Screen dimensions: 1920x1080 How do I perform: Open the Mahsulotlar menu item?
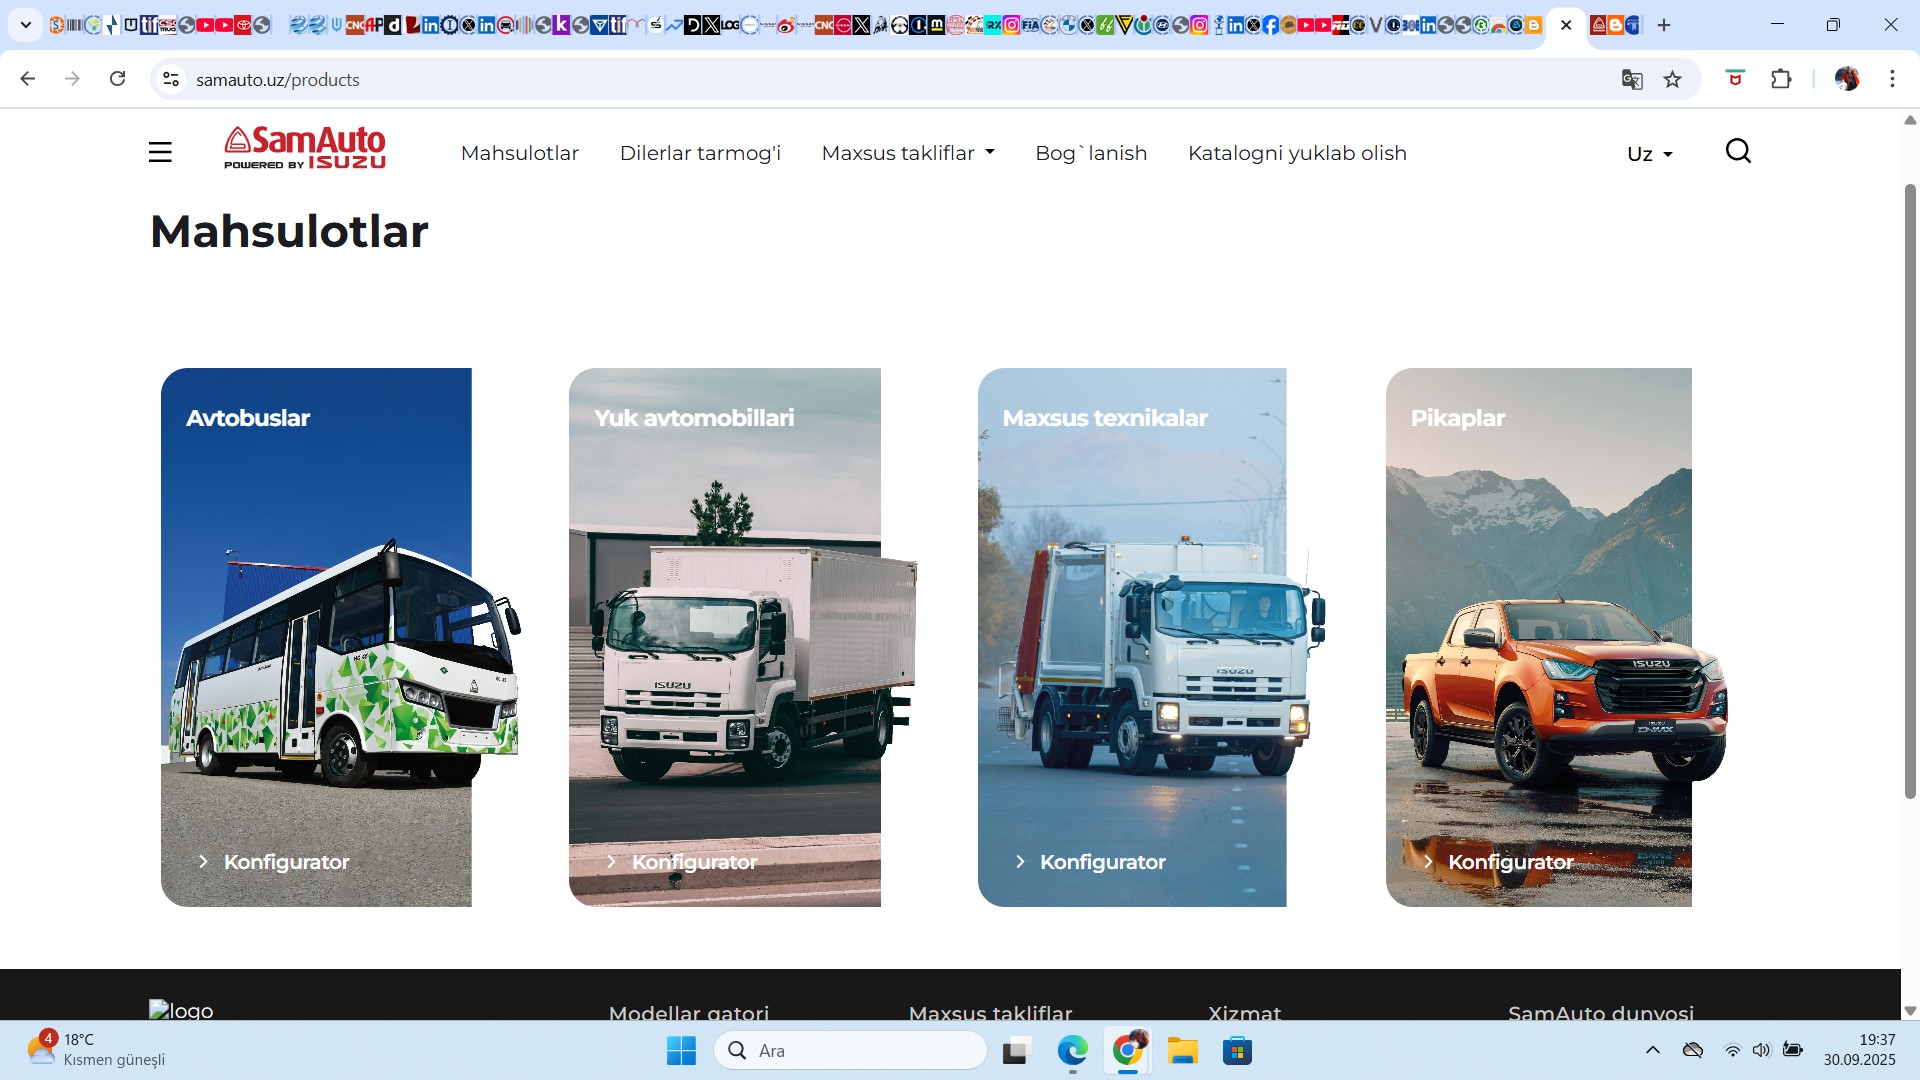(x=519, y=153)
